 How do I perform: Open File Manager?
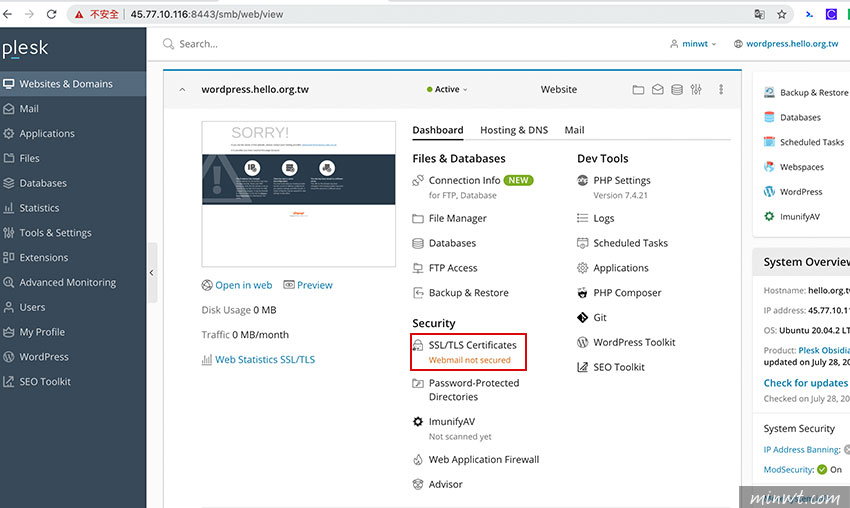coord(458,218)
